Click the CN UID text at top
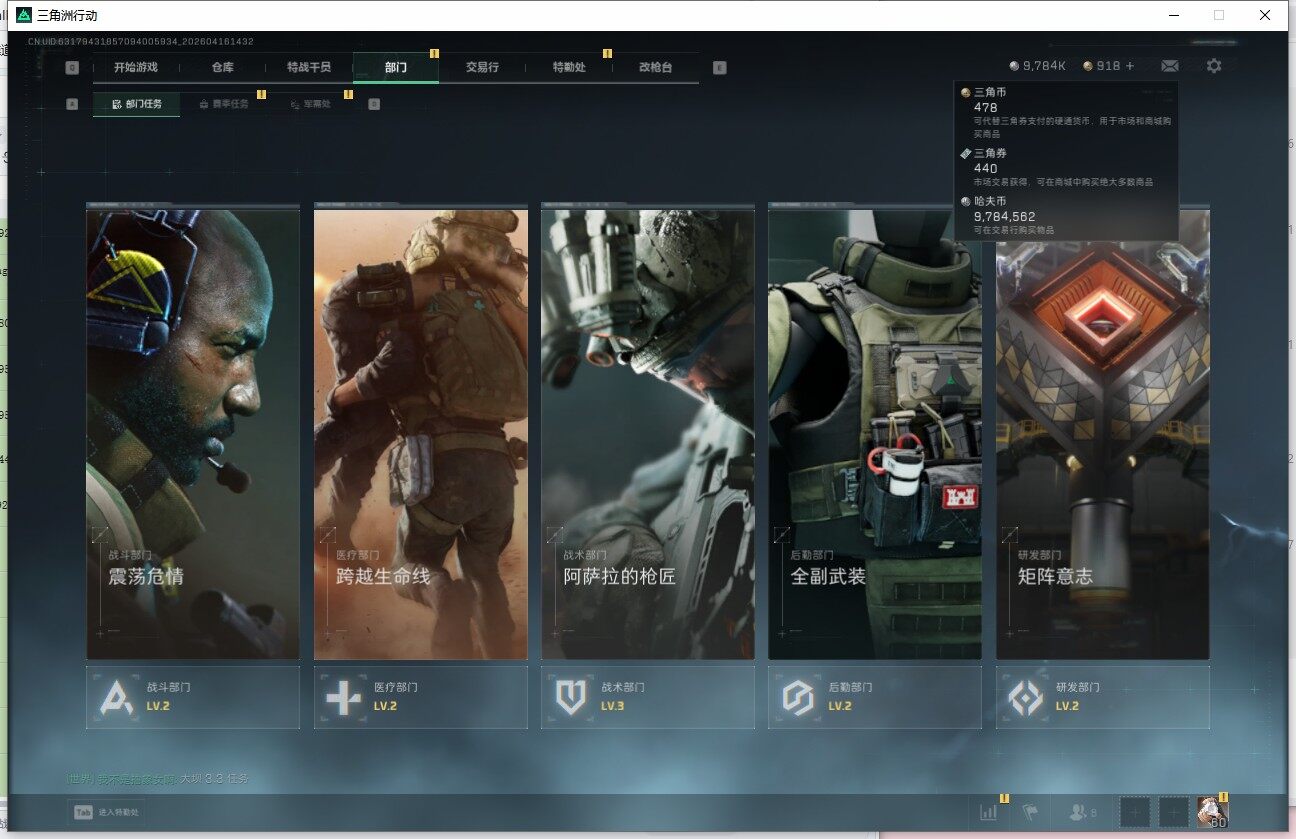The width and height of the screenshot is (1296, 839). [x=141, y=41]
